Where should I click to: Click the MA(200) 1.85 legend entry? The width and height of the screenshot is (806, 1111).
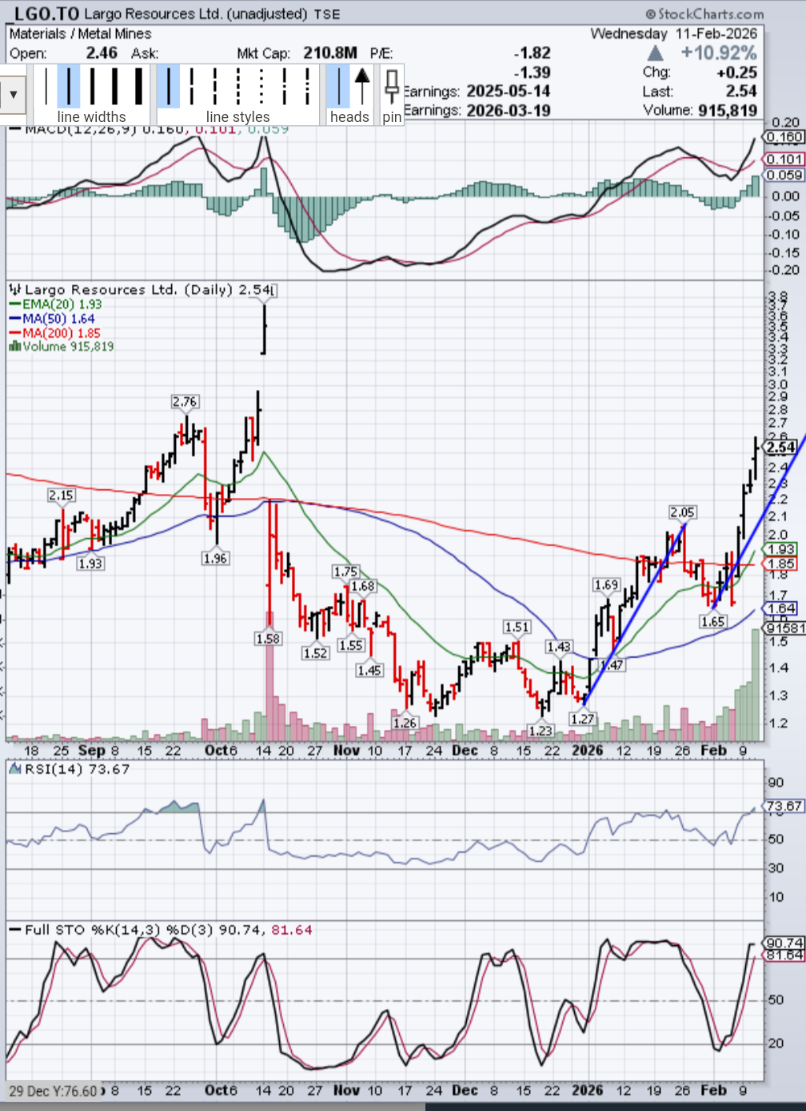click(x=55, y=333)
